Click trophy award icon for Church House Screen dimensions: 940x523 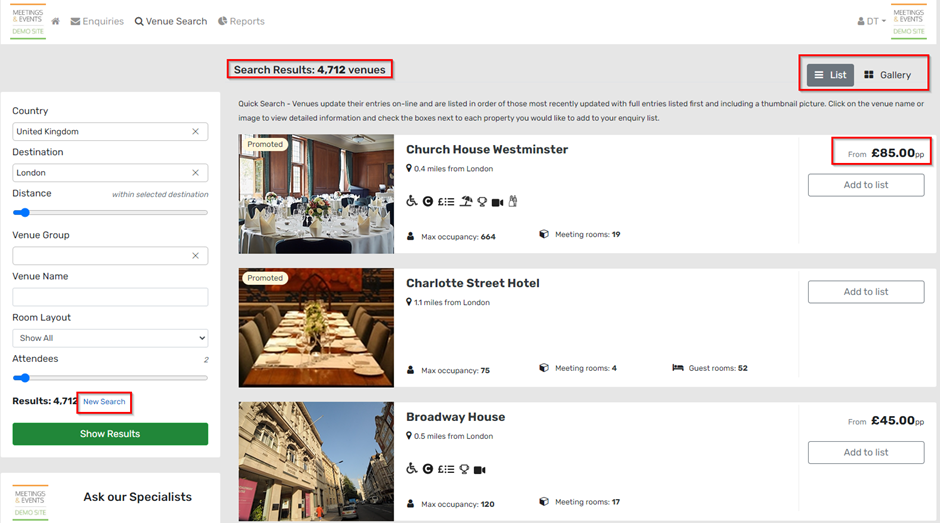(482, 202)
